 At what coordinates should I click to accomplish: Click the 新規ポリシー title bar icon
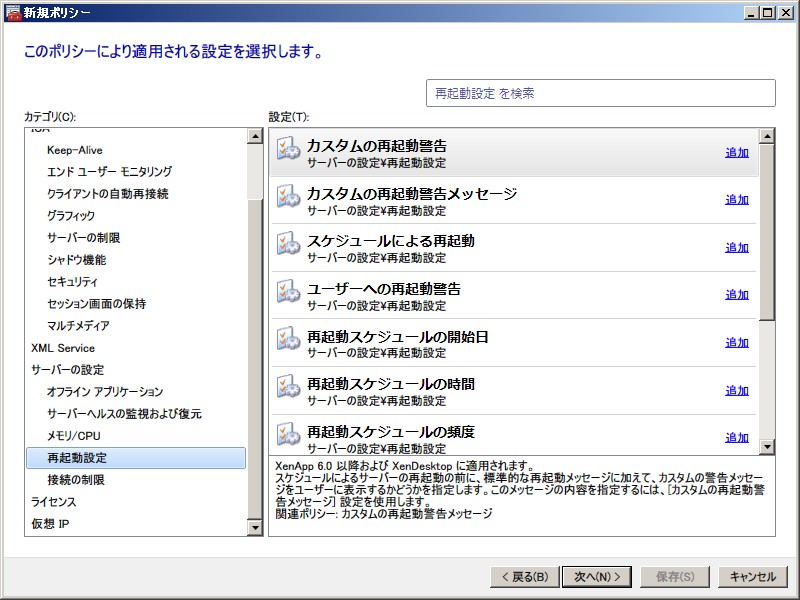pyautogui.click(x=12, y=11)
